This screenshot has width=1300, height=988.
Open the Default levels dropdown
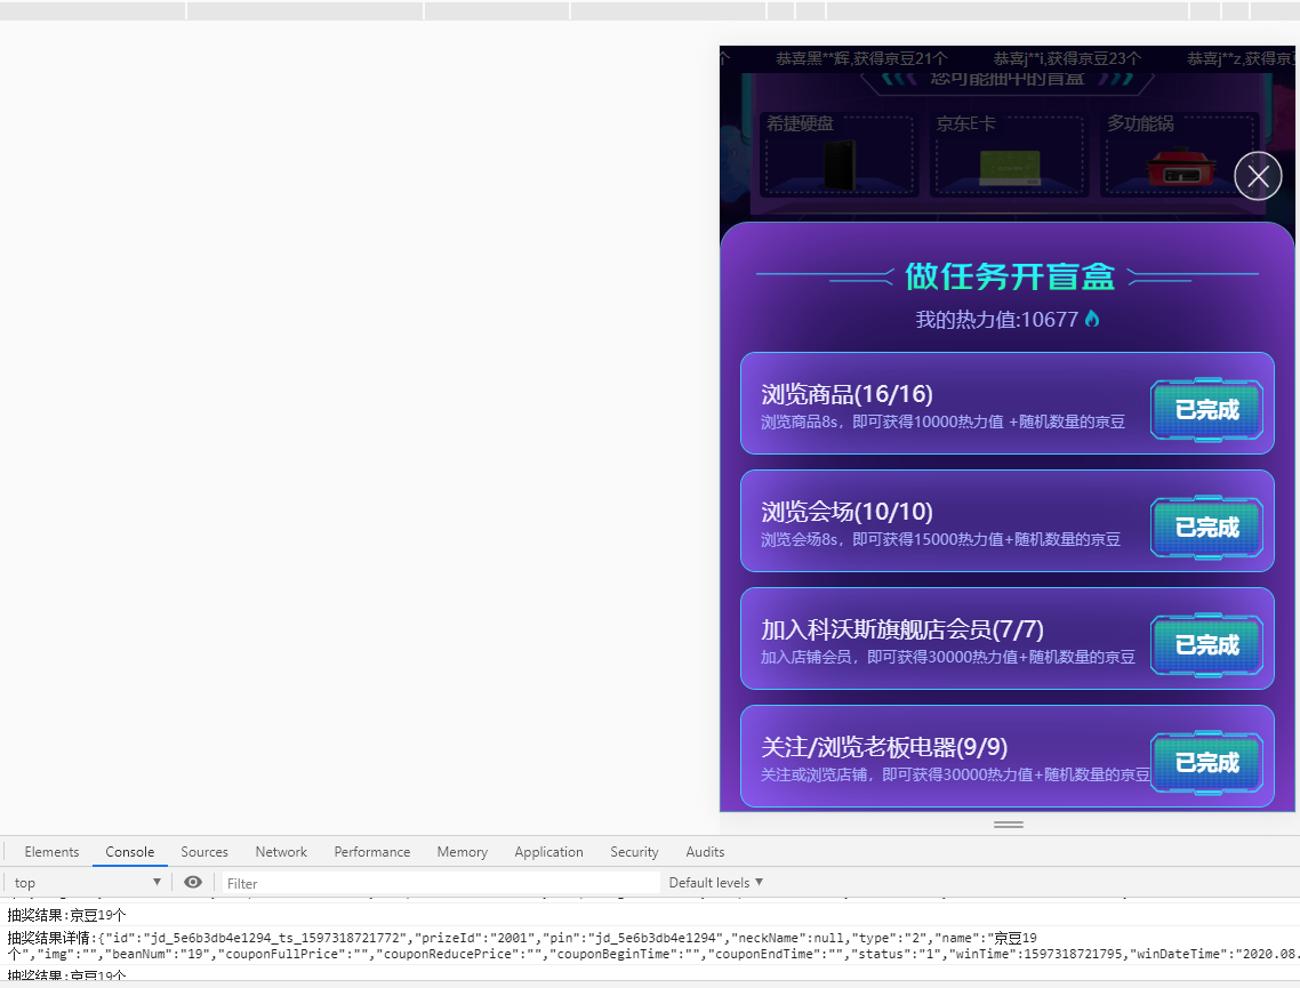click(715, 882)
